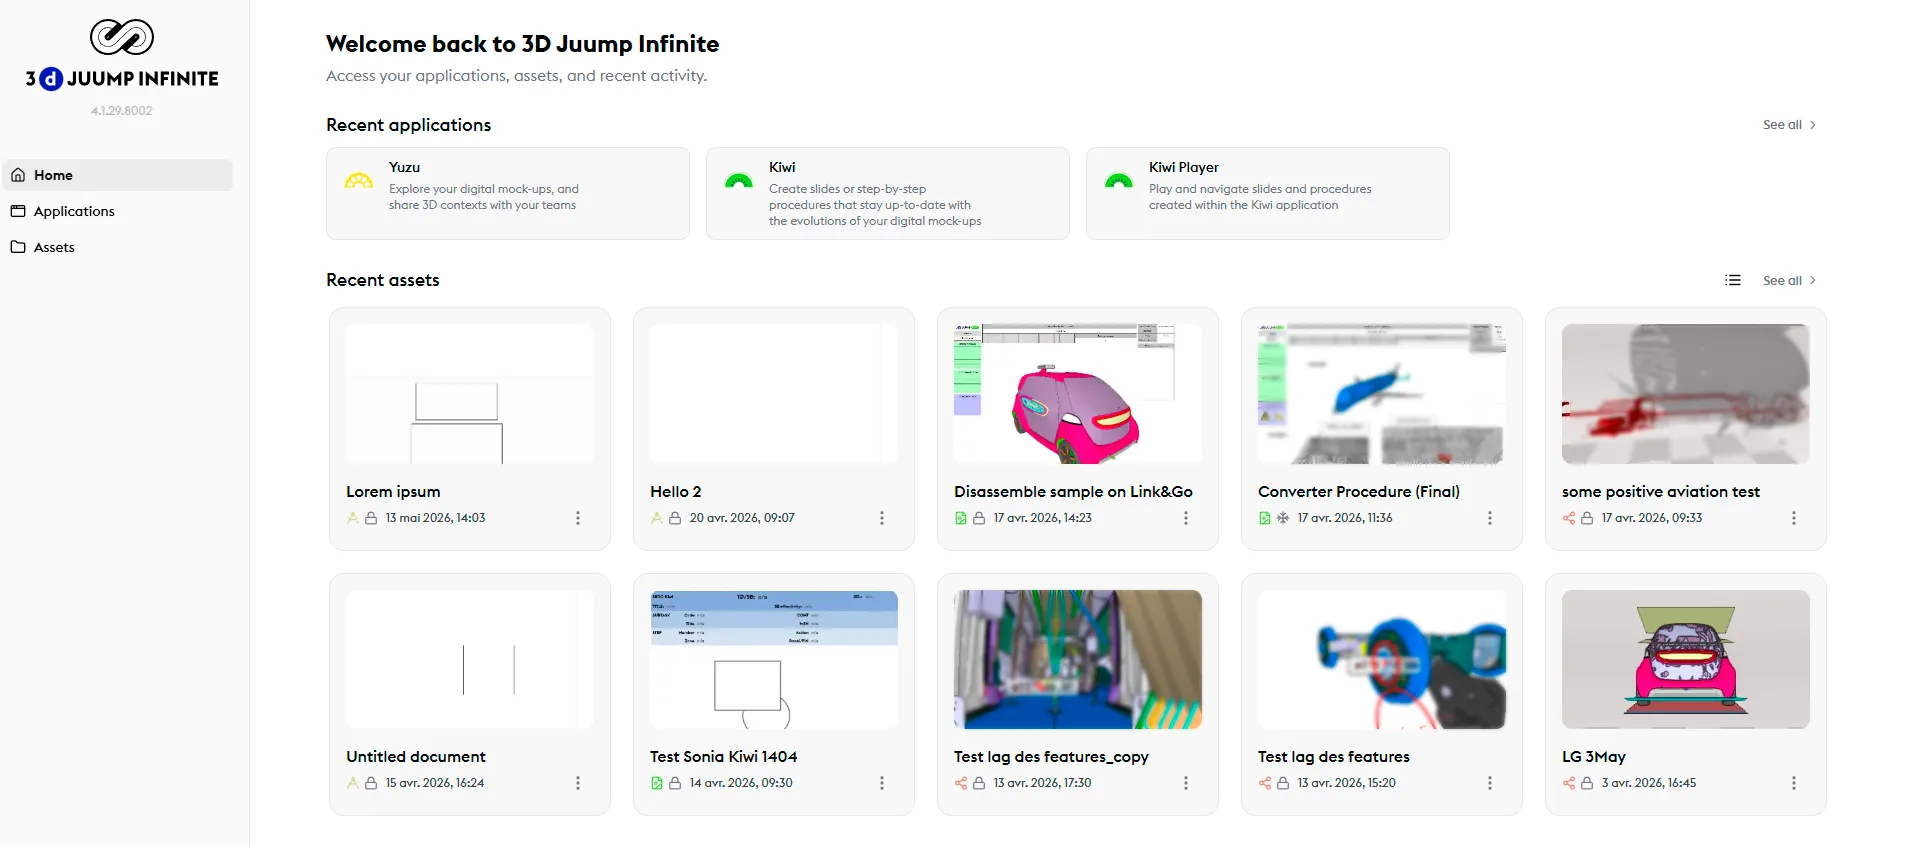This screenshot has height=847, width=1907.
Task: Open the Test lag des features_copy thumbnail
Action: click(x=1078, y=659)
